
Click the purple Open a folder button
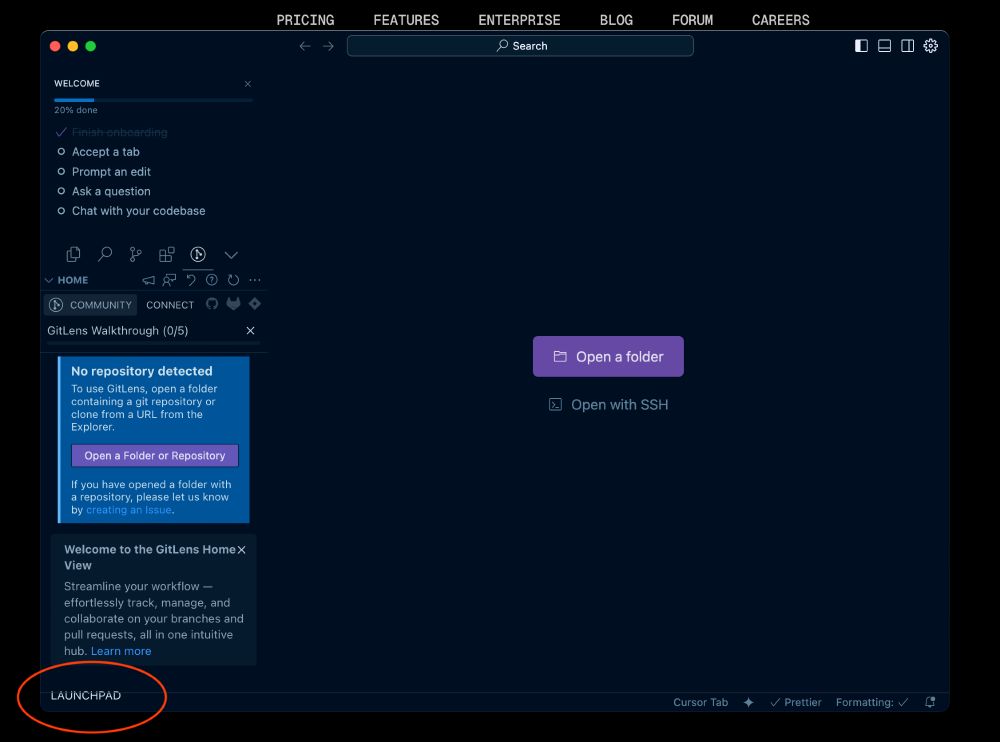(608, 357)
